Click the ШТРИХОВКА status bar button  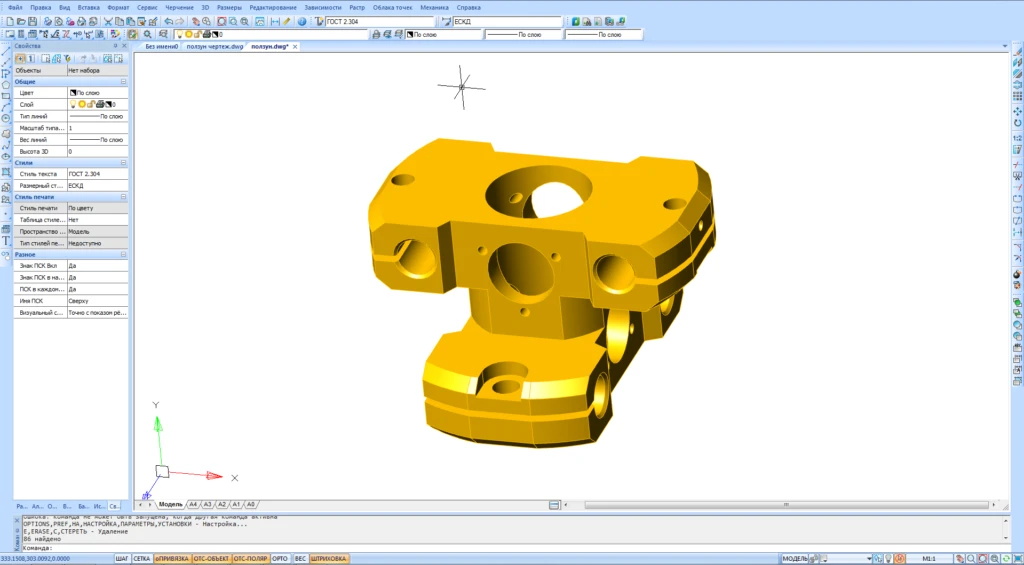tap(329, 559)
